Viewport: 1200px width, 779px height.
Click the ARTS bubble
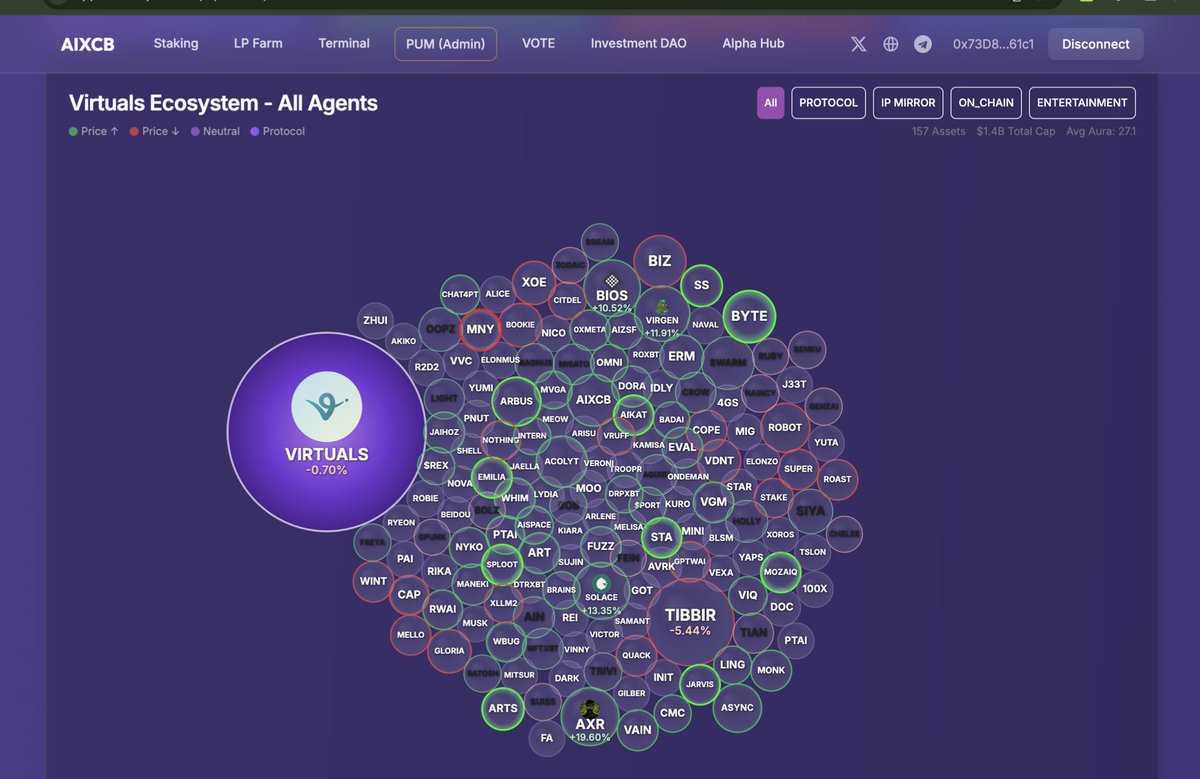pos(503,709)
